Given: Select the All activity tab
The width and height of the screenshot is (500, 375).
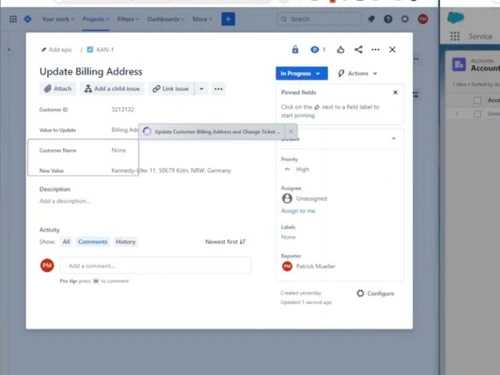Looking at the screenshot, I should coord(66,242).
